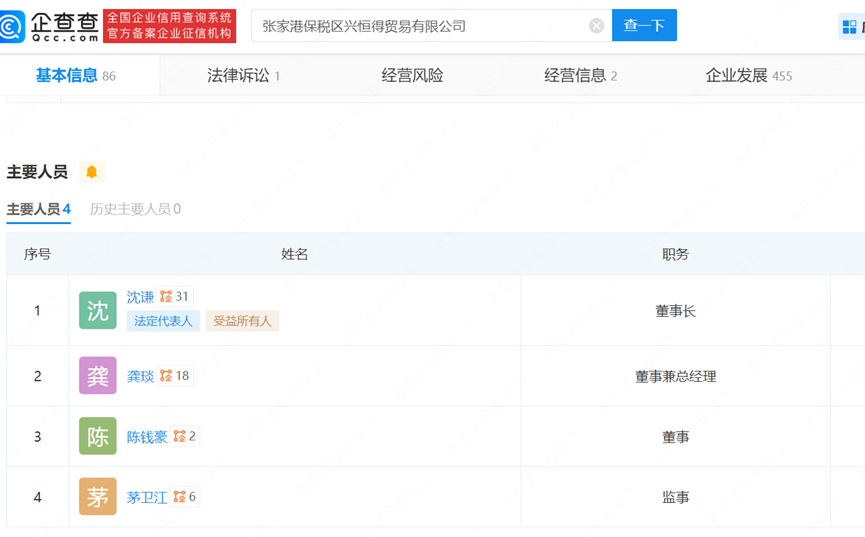This screenshot has height=537, width=865.
Task: Click the 受益所有人 tag
Action: click(242, 321)
